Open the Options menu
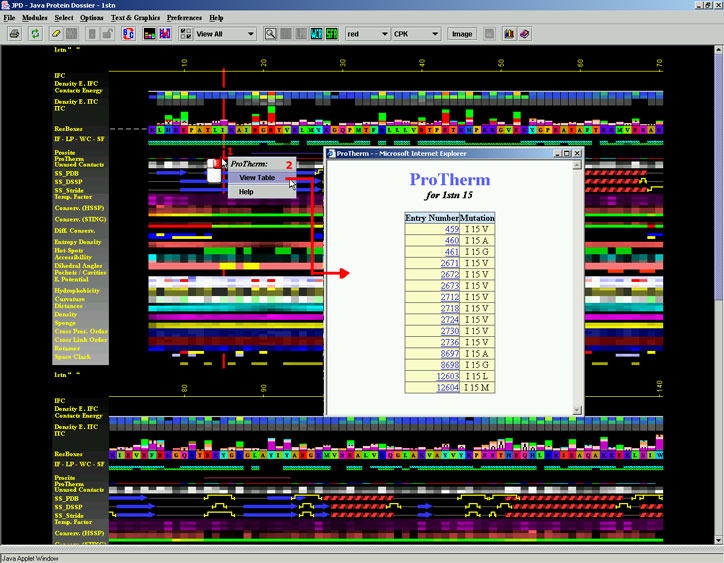 click(91, 18)
